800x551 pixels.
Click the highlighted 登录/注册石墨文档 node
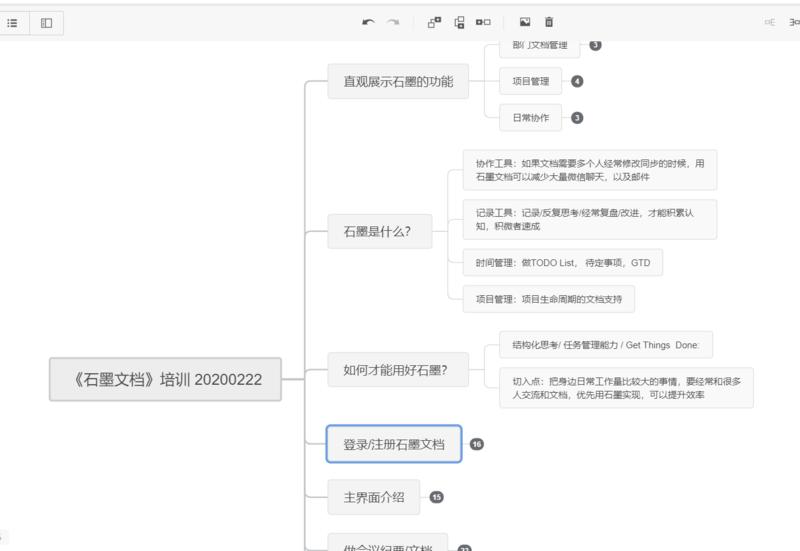[x=394, y=444]
